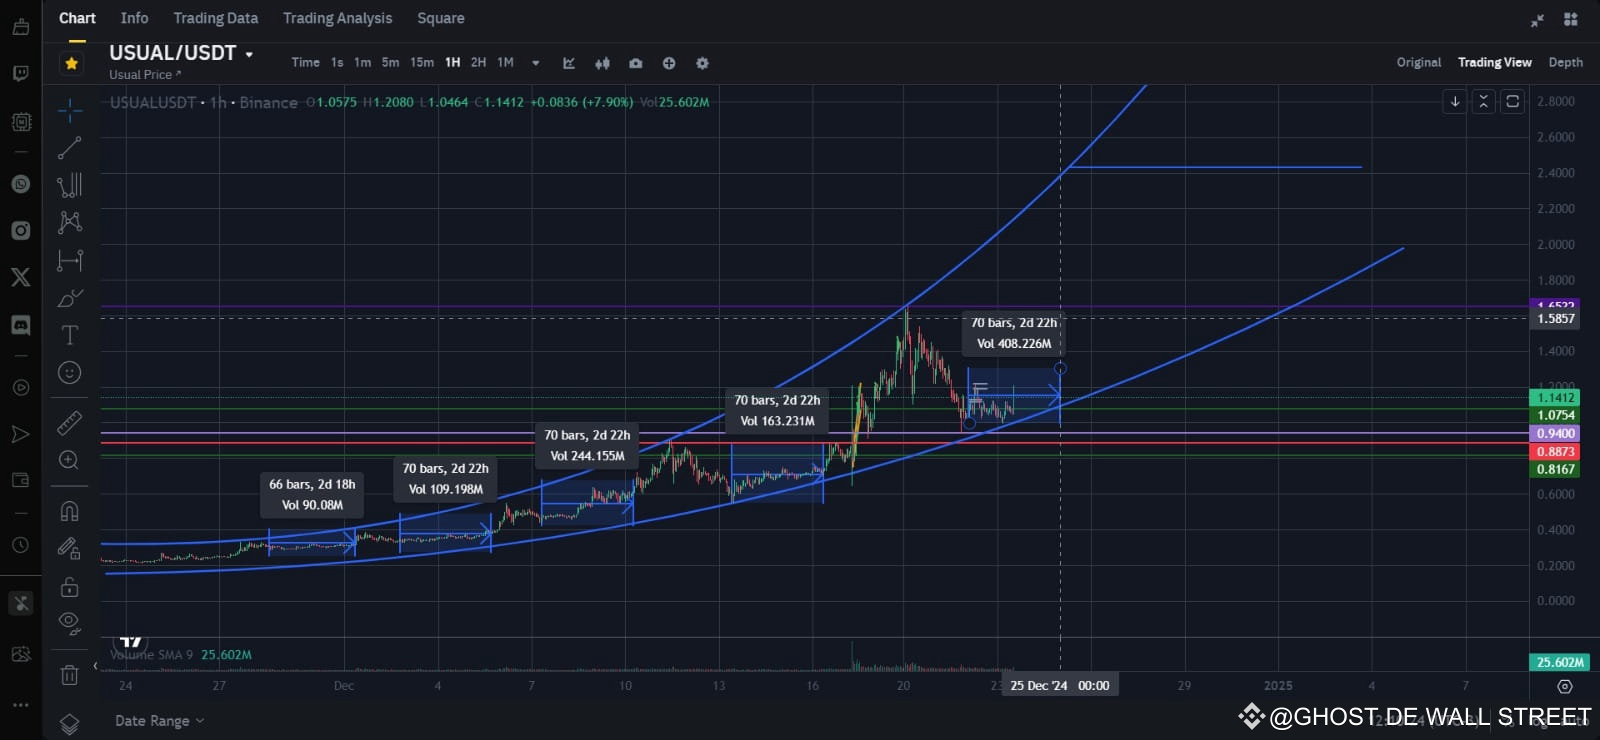Open the Usual Price link
This screenshot has width=1600, height=740.
(x=145, y=75)
